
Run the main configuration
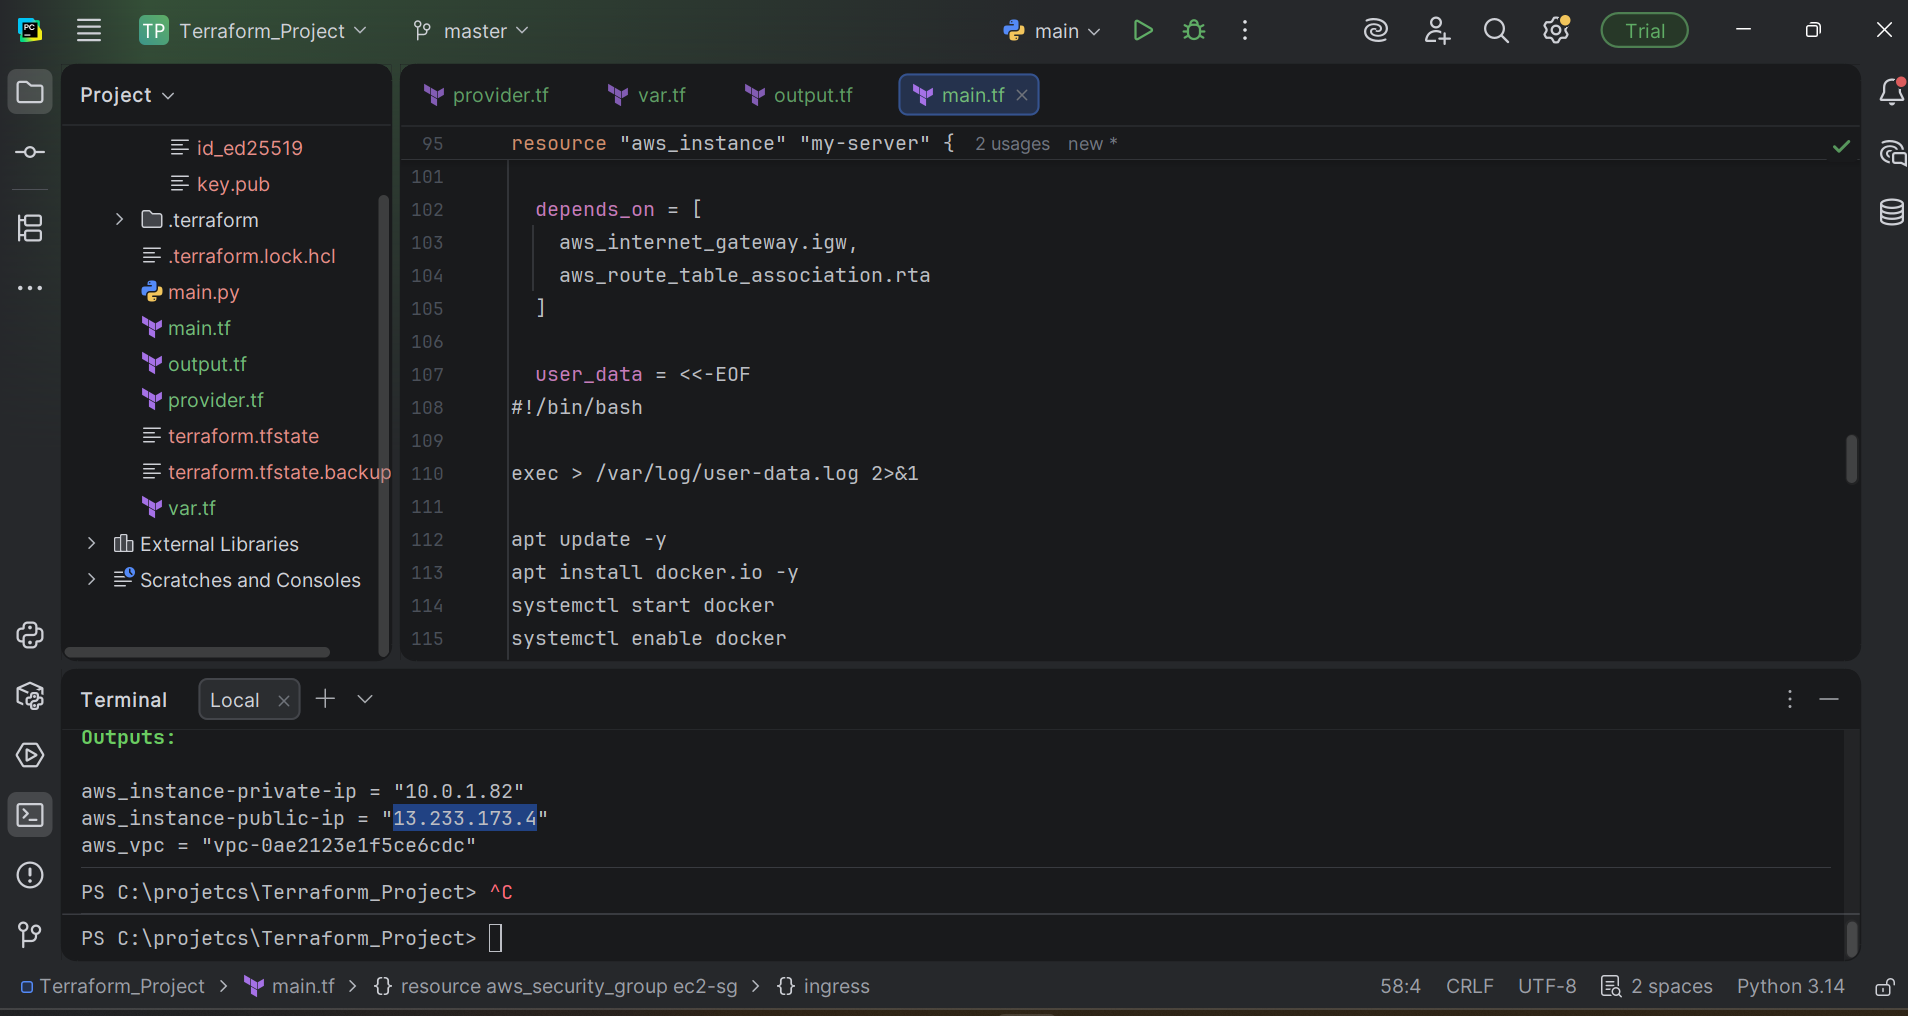pos(1143,31)
